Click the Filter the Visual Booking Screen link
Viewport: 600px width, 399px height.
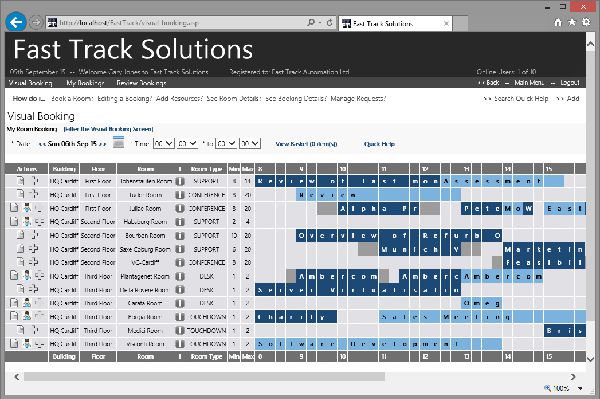108,129
